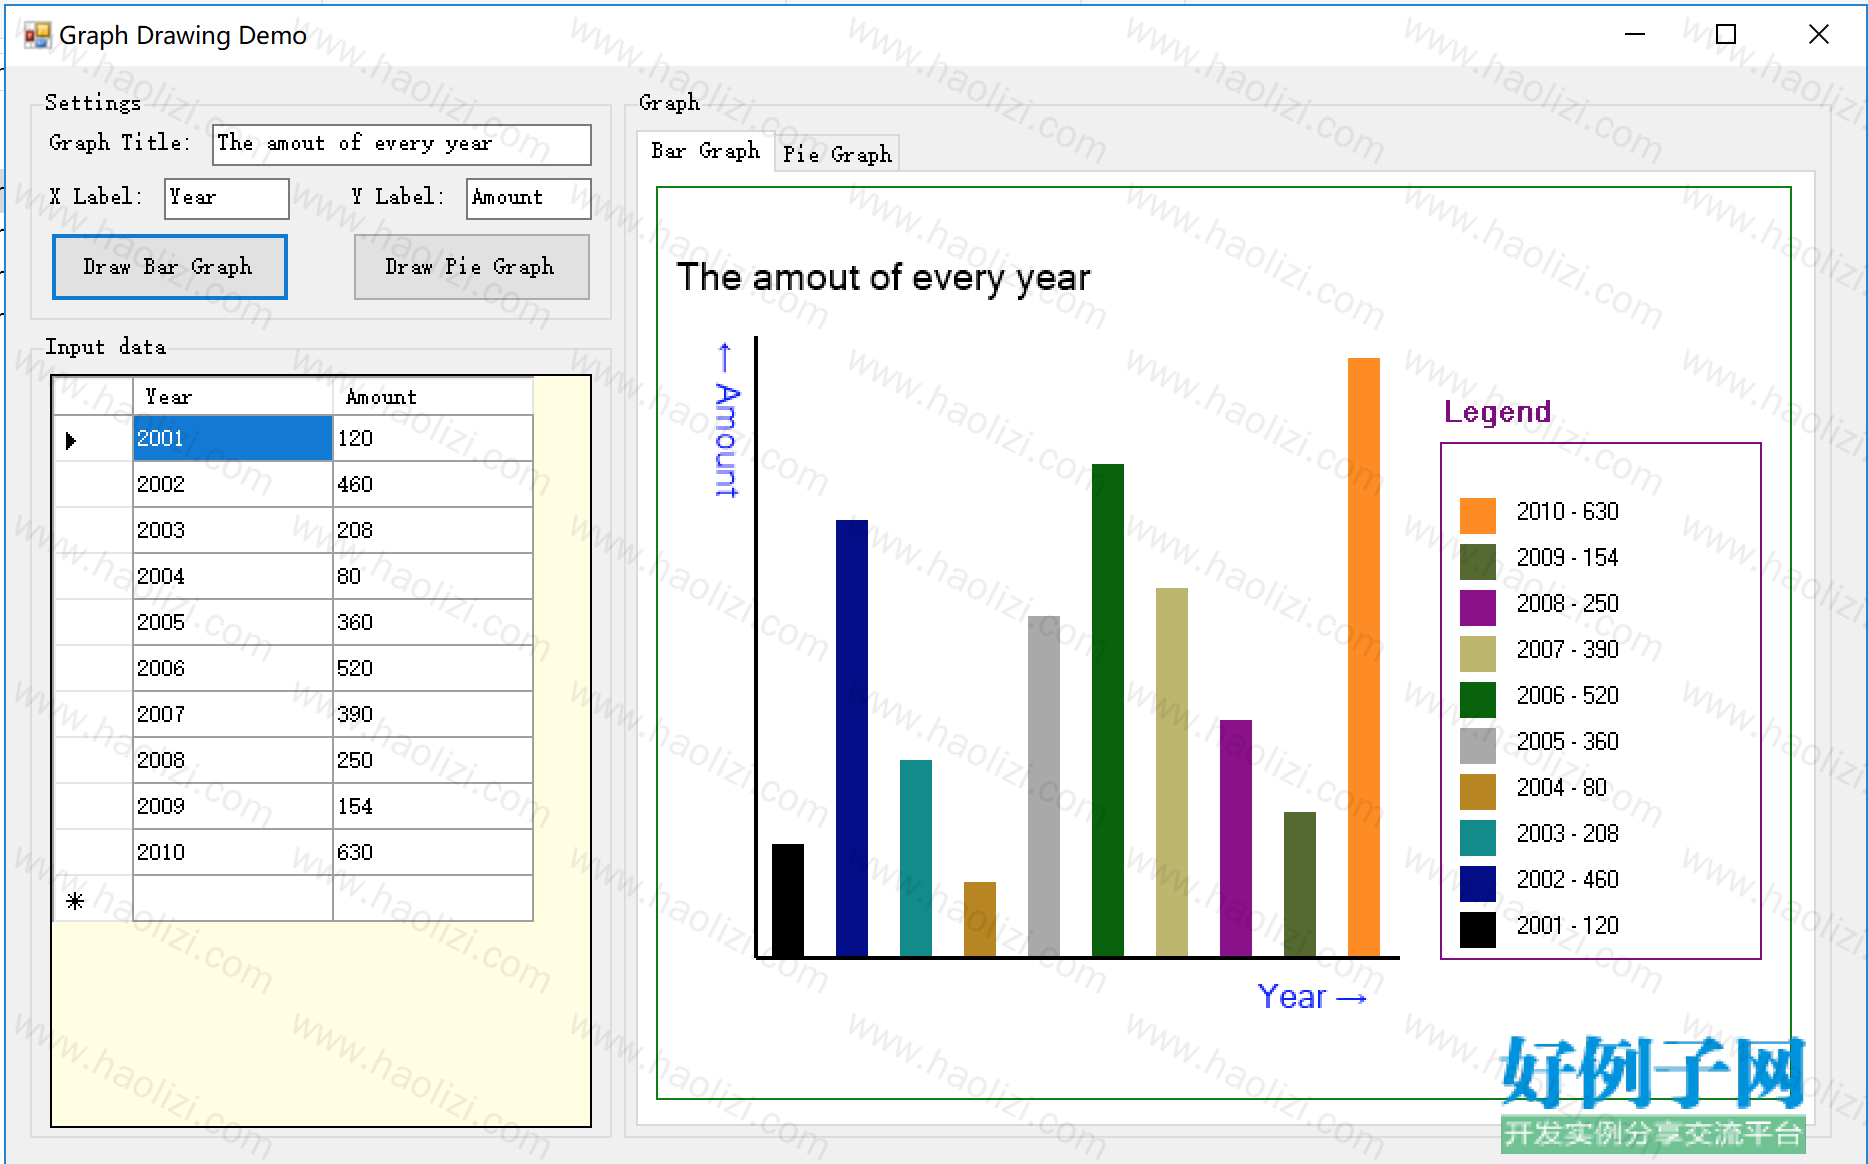Click the black 2001 legend swatch
The width and height of the screenshot is (1868, 1164).
click(x=1478, y=929)
